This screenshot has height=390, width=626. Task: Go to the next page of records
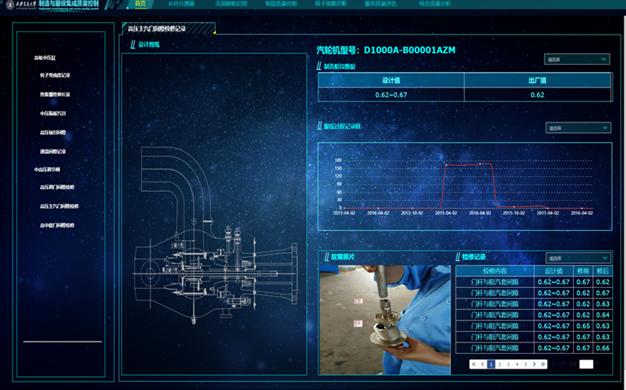pos(535,364)
